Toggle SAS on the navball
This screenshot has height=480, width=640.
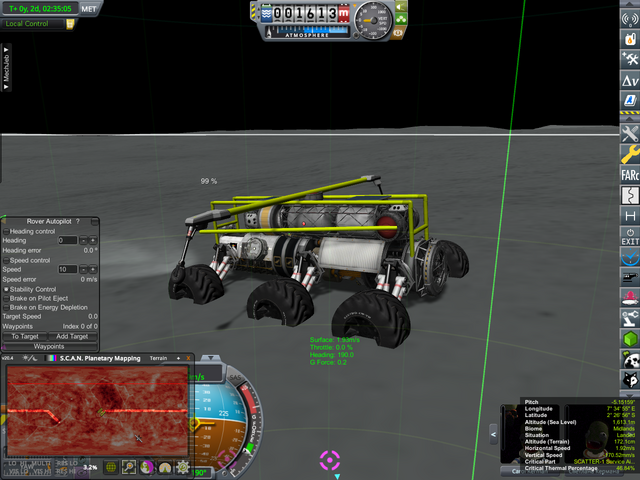coord(236,378)
